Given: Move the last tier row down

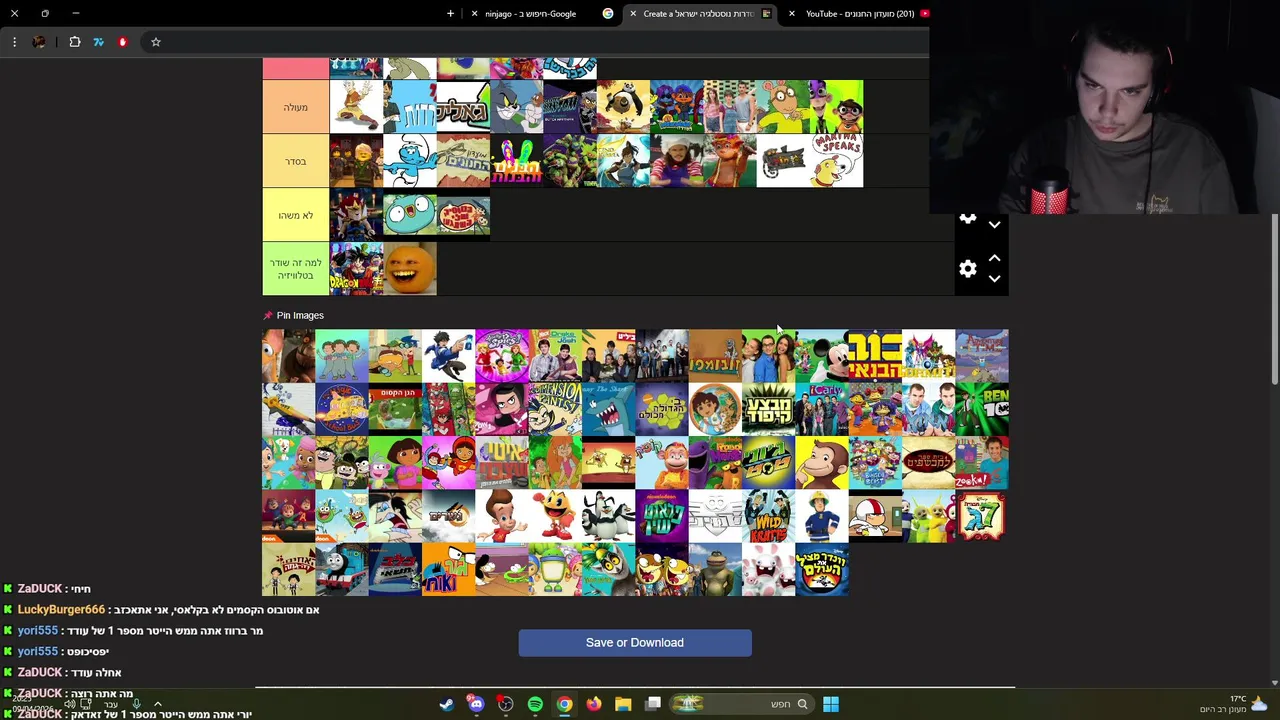Looking at the screenshot, I should pos(994,279).
